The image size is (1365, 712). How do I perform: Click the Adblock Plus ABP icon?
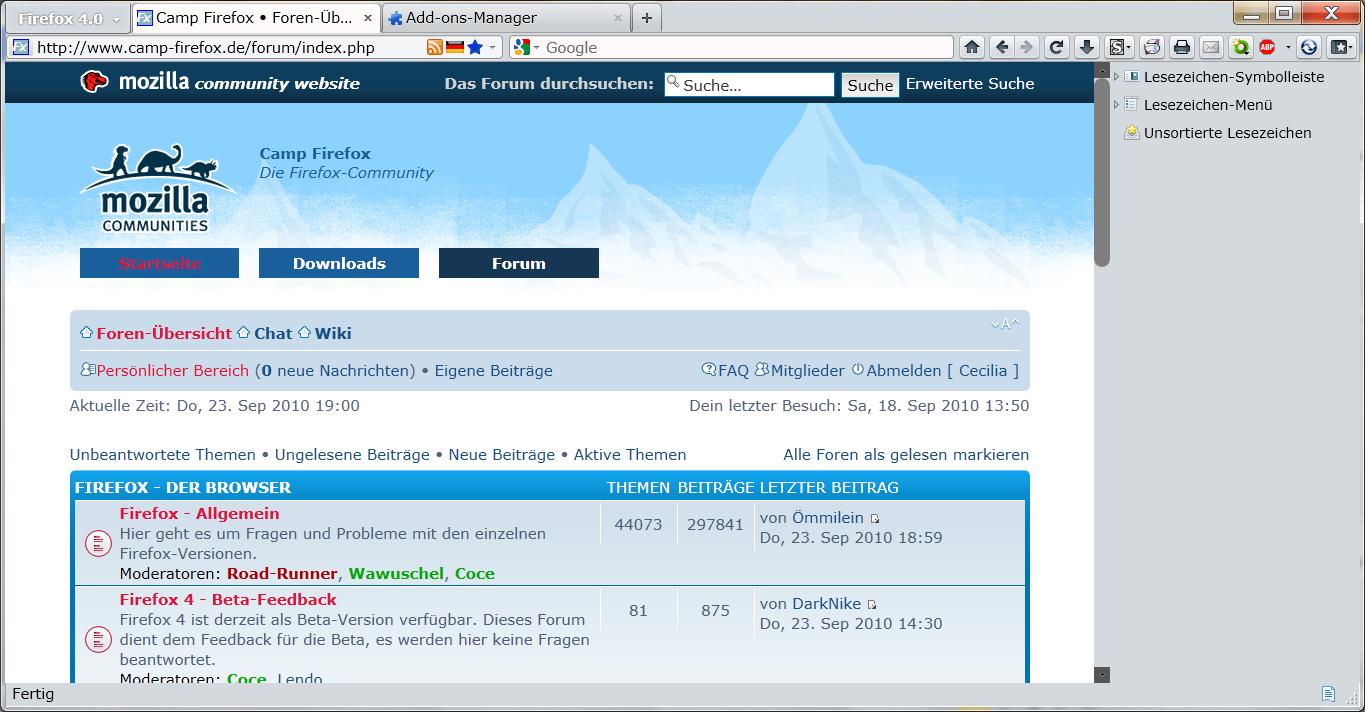(x=1268, y=47)
